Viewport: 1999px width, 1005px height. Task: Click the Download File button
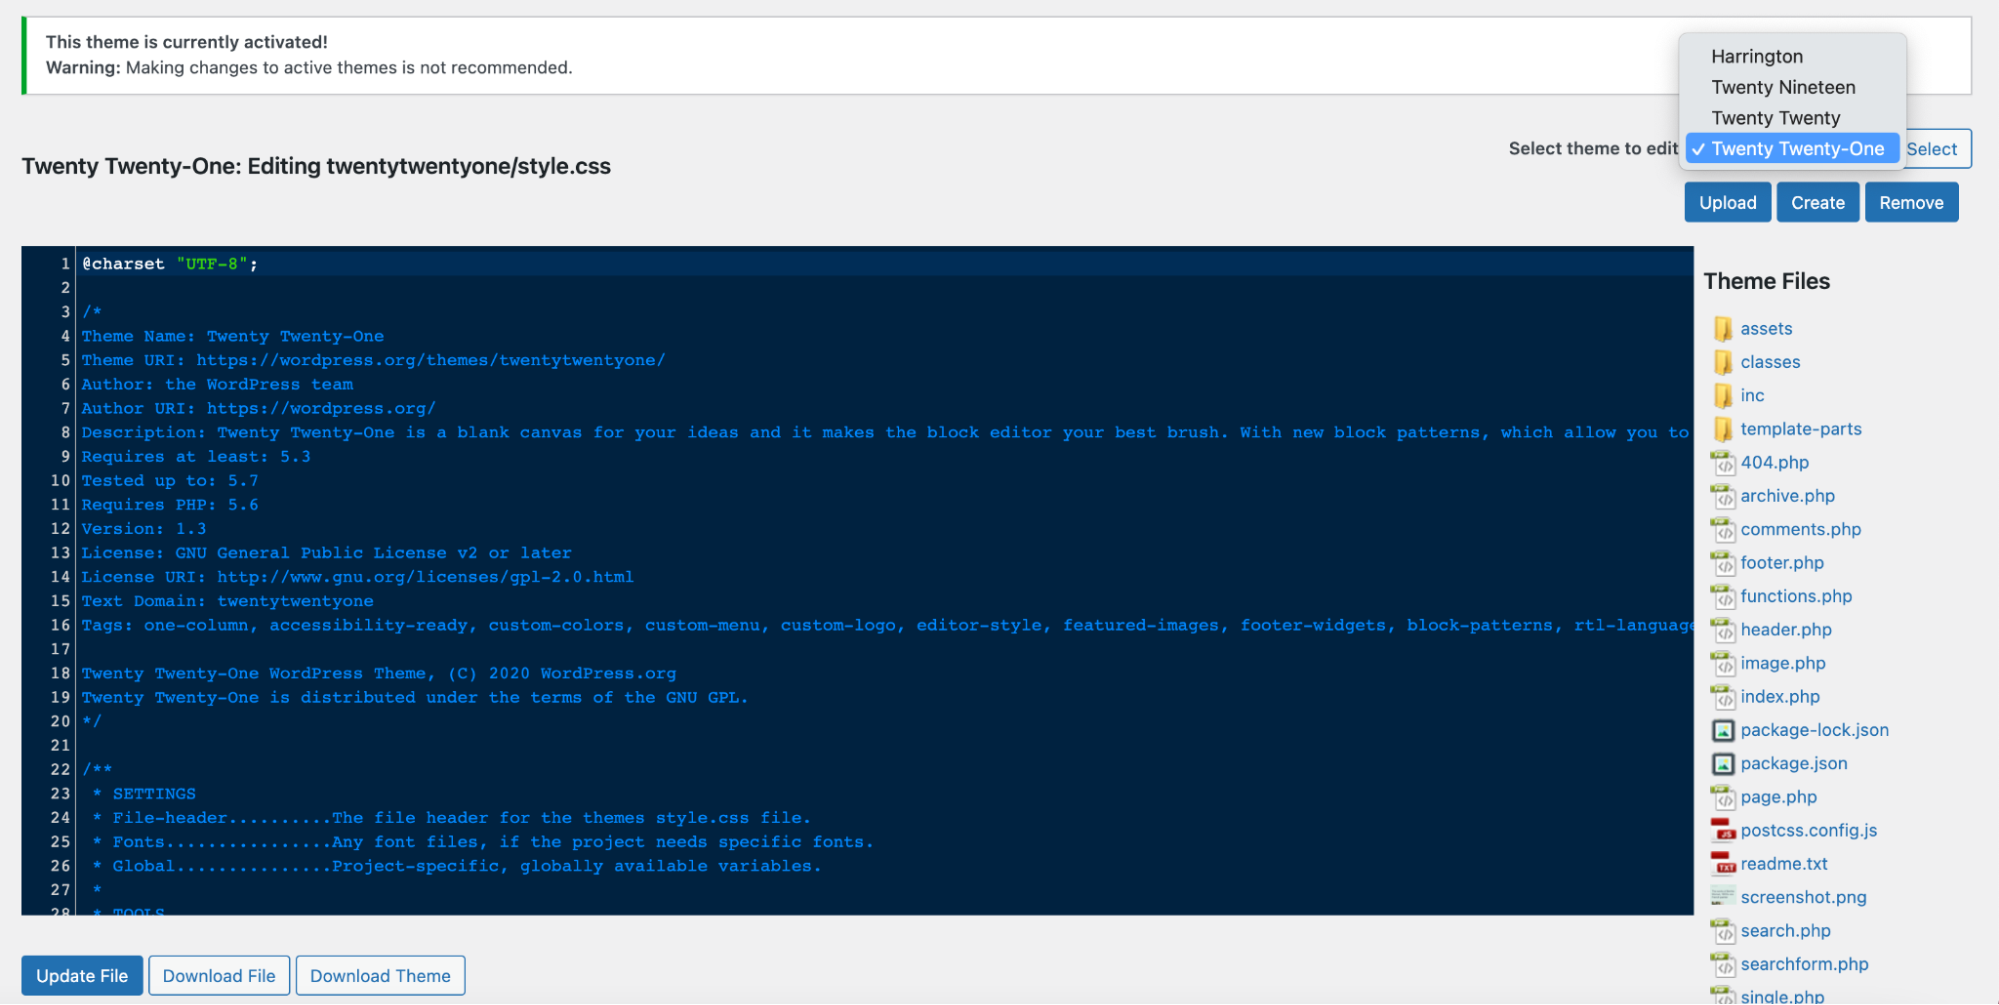(219, 976)
